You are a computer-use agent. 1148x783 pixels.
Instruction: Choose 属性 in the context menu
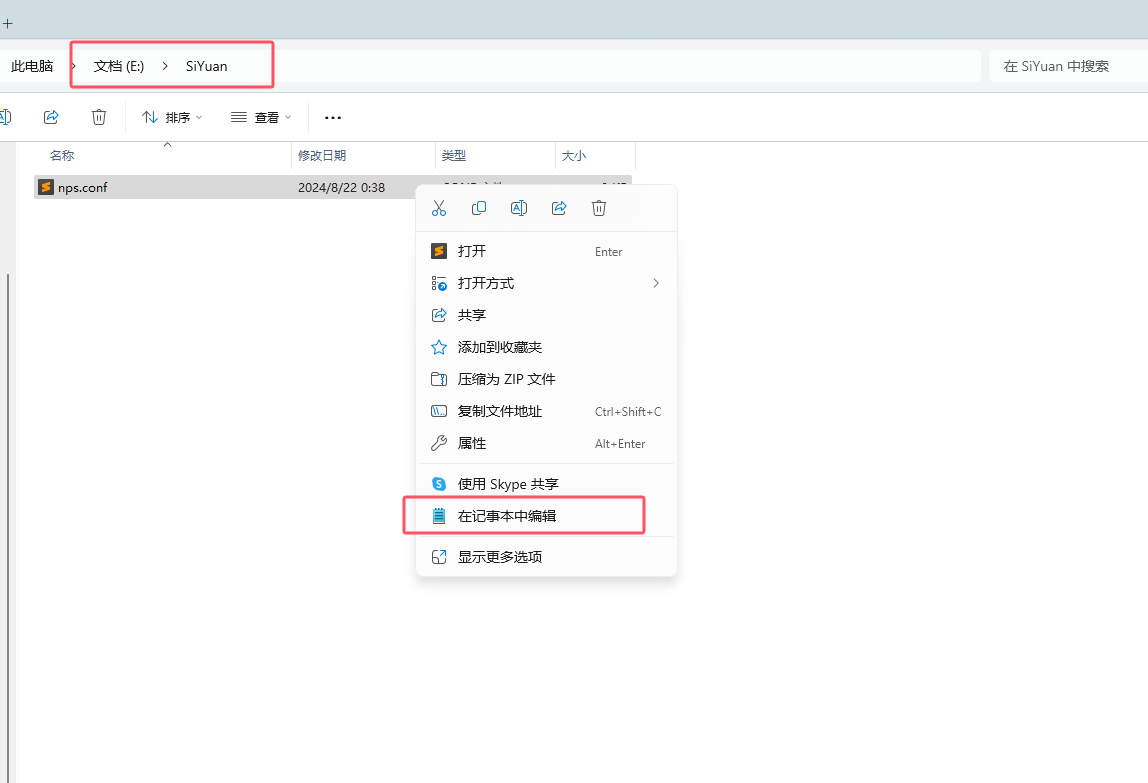click(x=472, y=443)
